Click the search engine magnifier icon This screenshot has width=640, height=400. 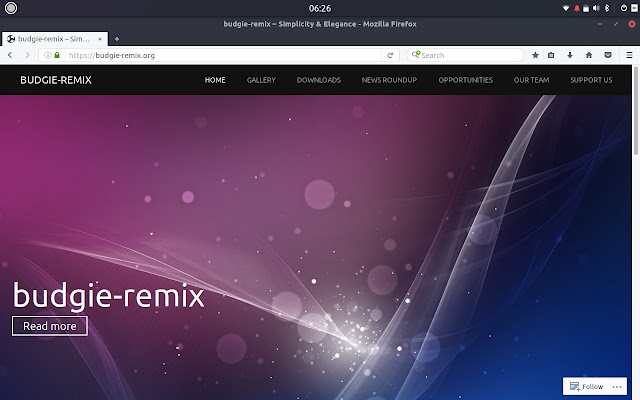[416, 55]
